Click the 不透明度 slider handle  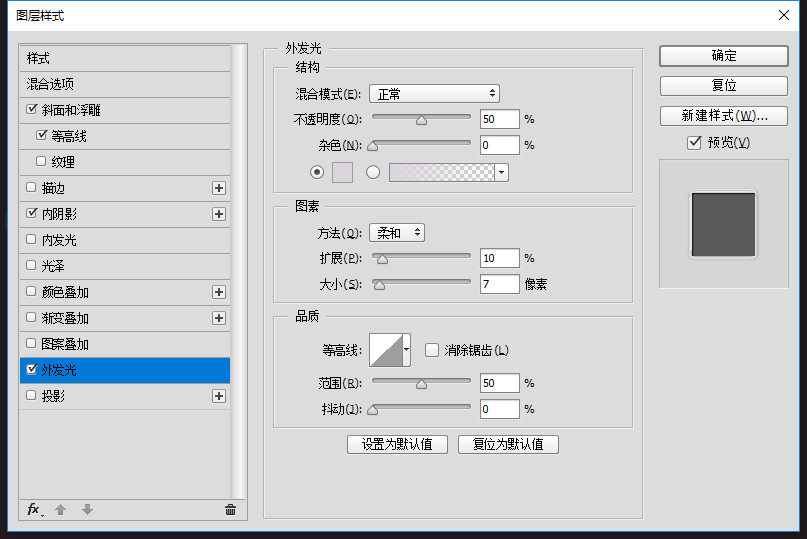[x=422, y=120]
